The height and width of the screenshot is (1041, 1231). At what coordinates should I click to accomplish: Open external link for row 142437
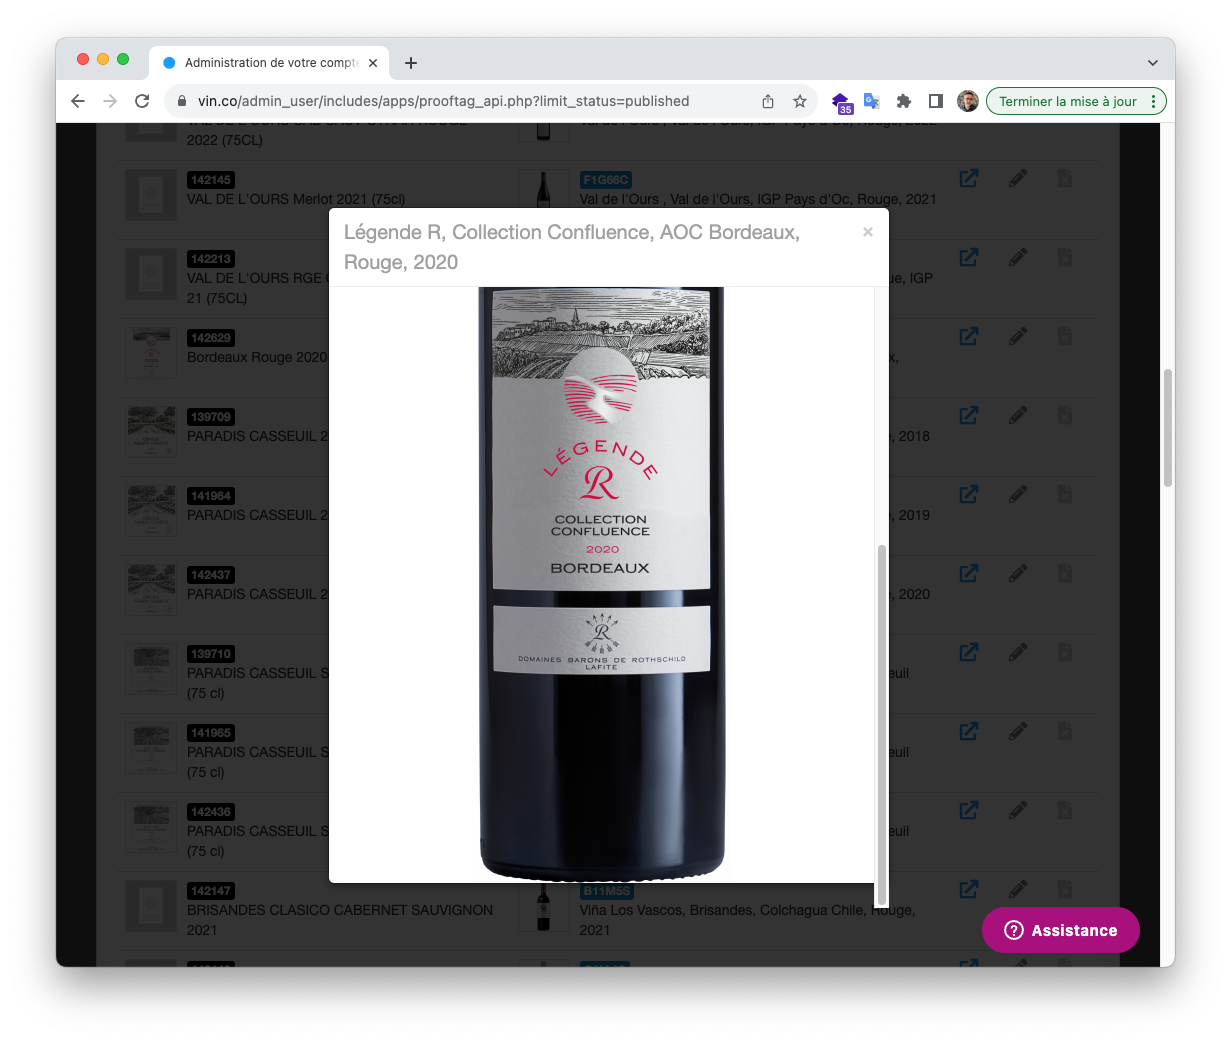(x=969, y=573)
